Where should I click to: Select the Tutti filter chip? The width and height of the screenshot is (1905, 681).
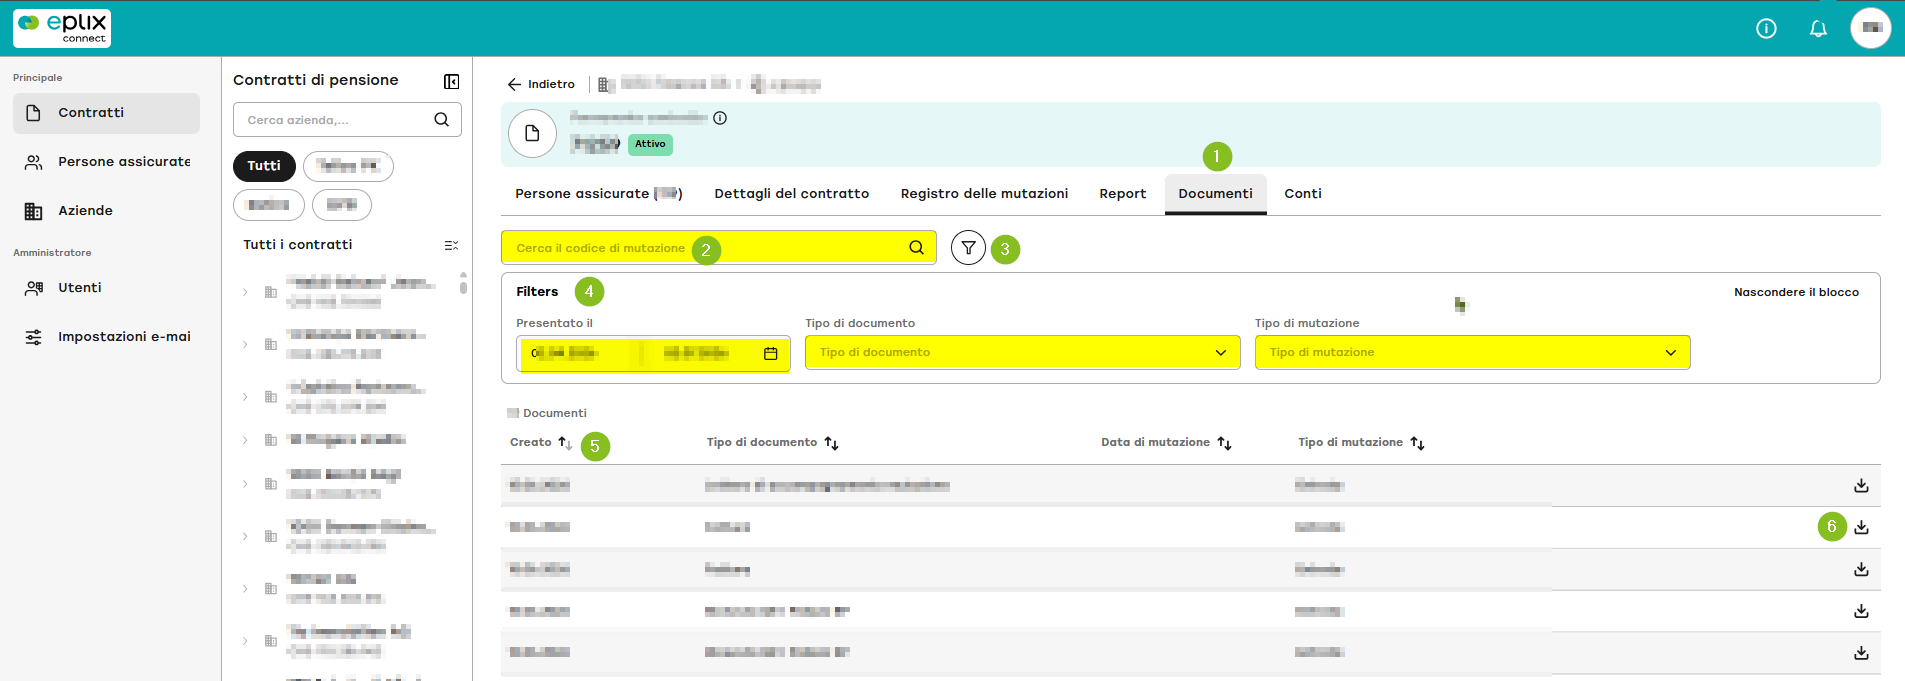click(264, 166)
